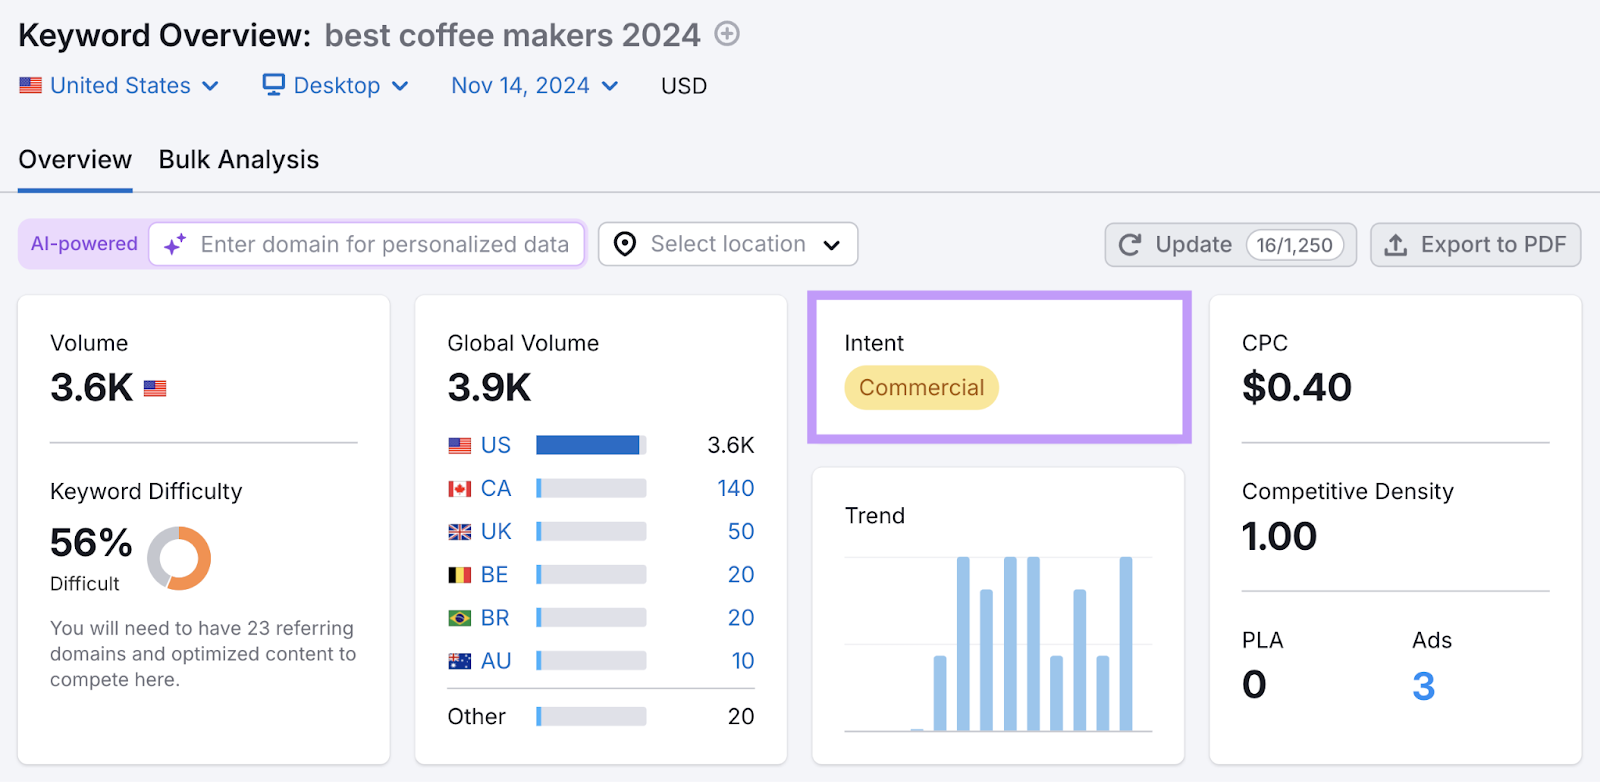Click the location pin icon
This screenshot has width=1600, height=782.
click(x=625, y=245)
